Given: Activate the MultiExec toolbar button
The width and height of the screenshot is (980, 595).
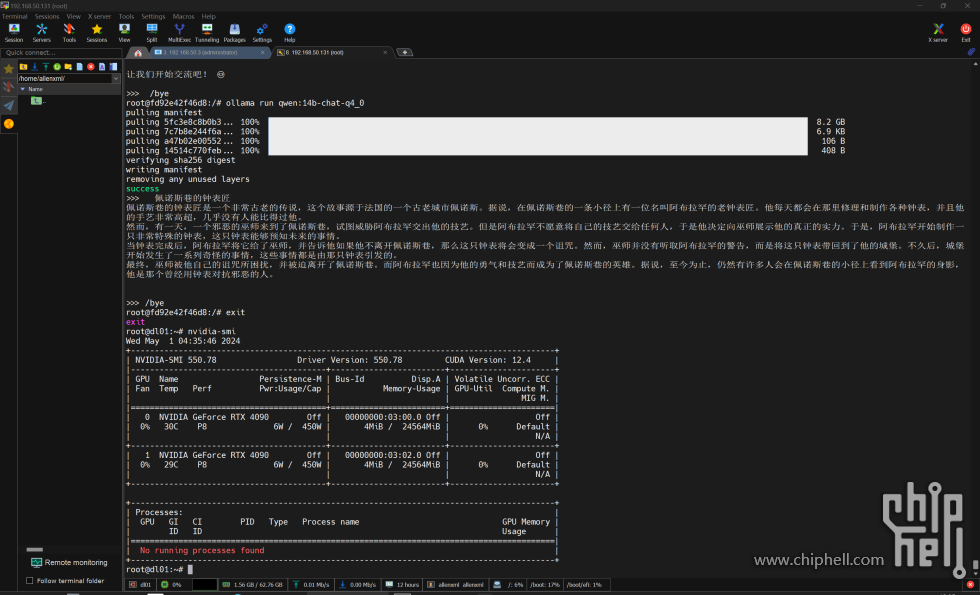Looking at the screenshot, I should (x=179, y=32).
